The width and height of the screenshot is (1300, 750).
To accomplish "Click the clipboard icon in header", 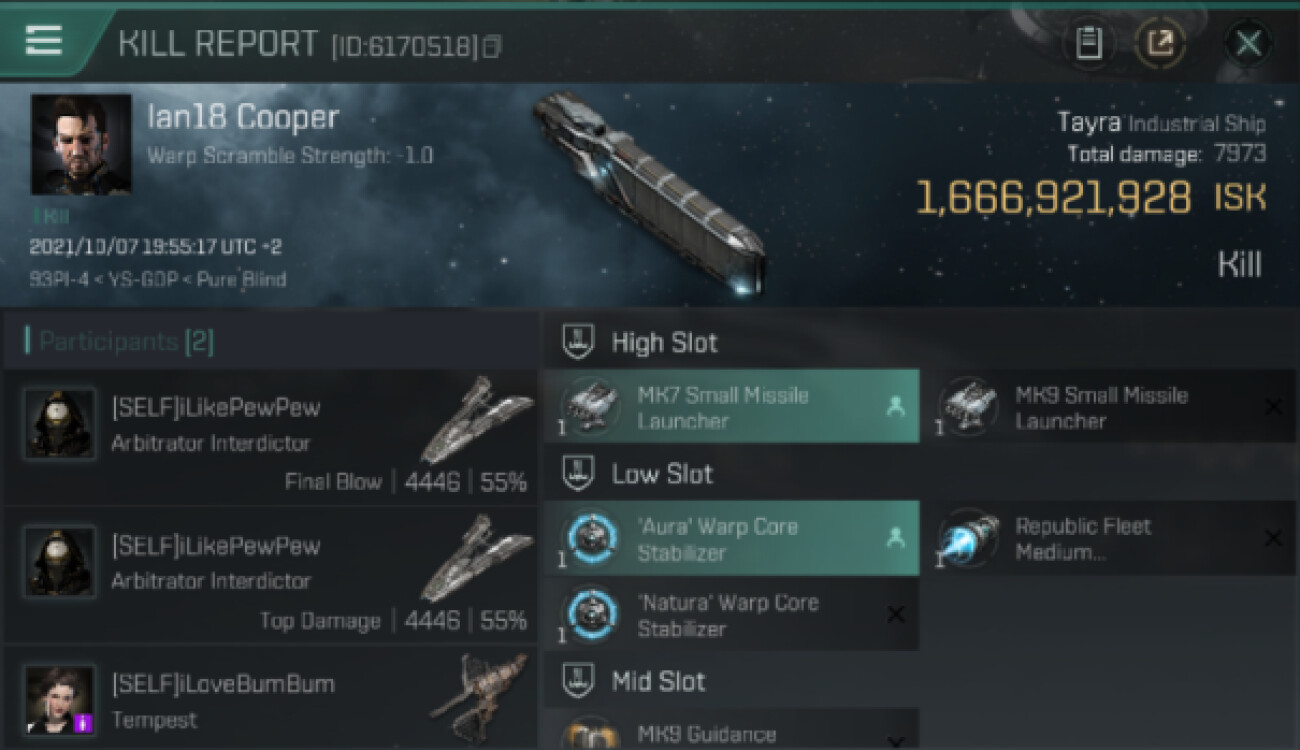I will (1089, 43).
